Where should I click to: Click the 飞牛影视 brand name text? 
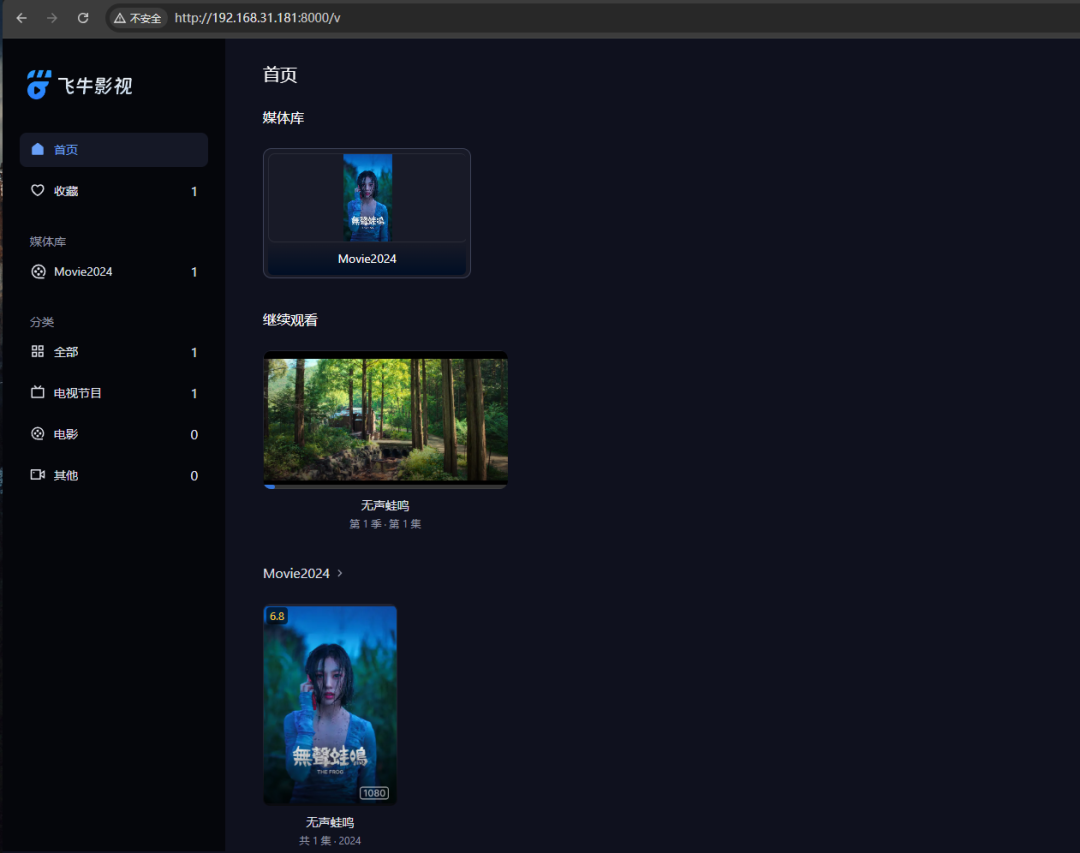point(95,85)
